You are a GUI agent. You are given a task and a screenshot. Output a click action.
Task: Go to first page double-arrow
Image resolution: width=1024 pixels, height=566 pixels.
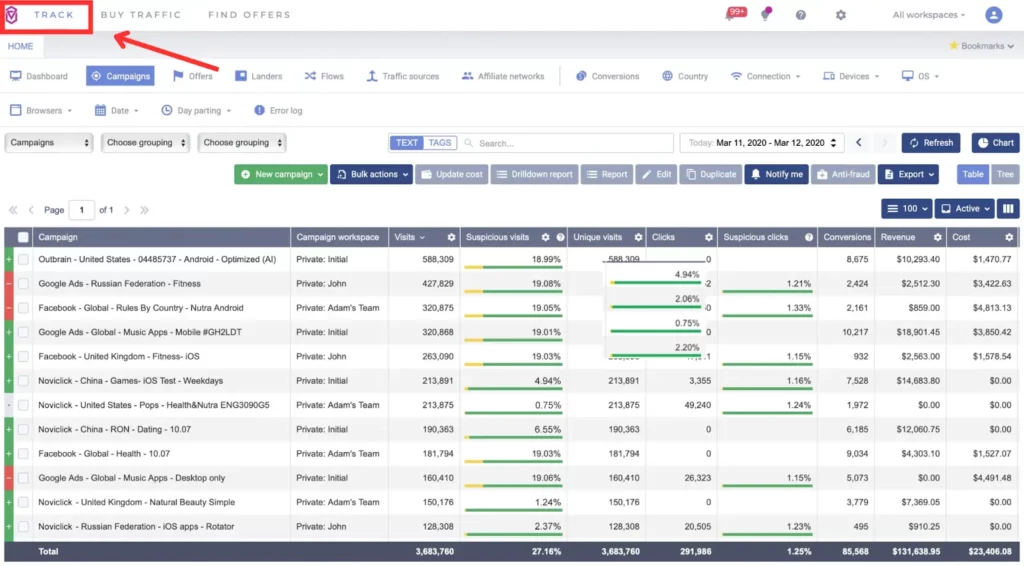point(12,210)
